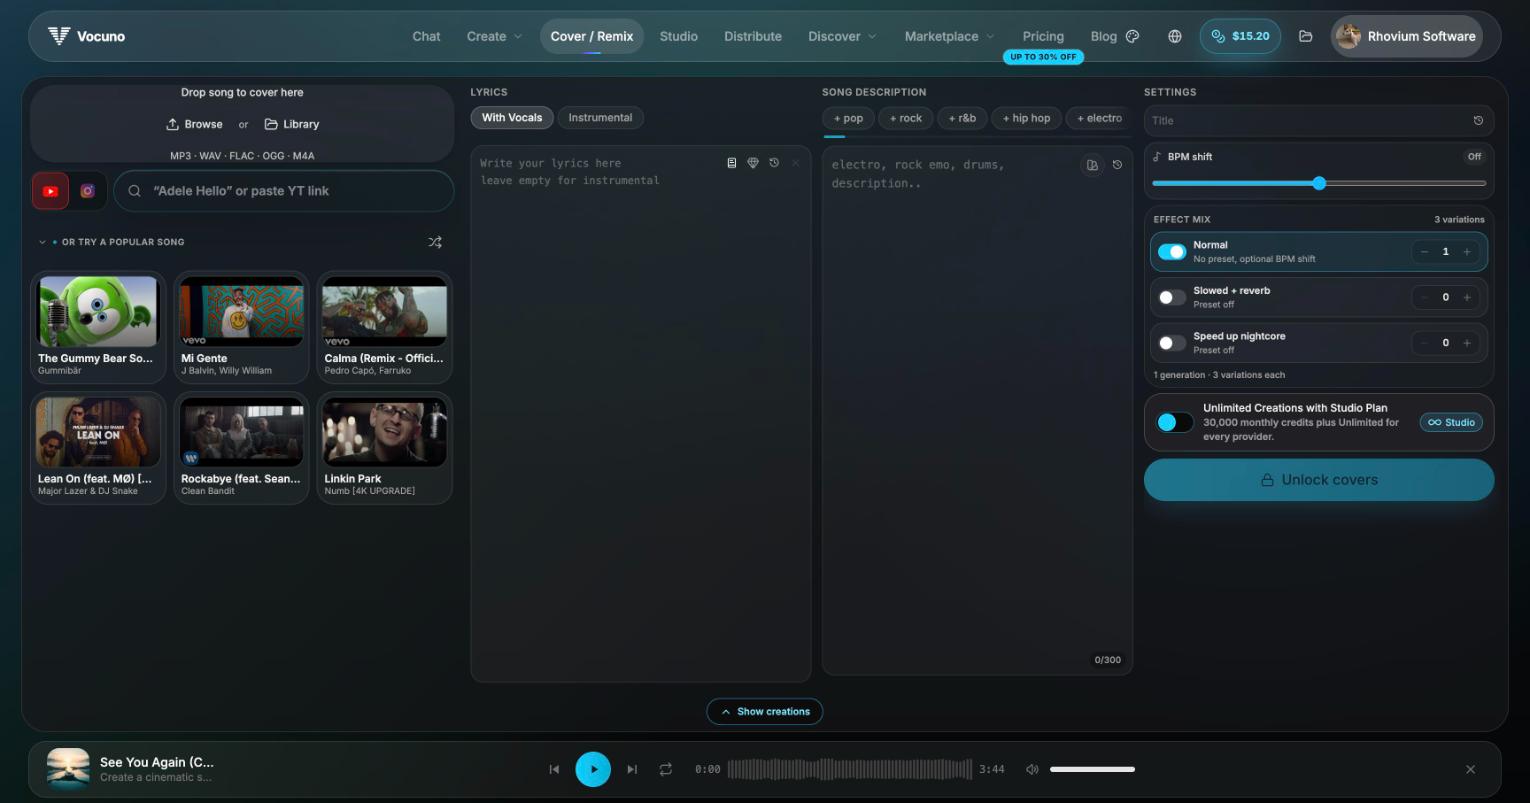Image resolution: width=1530 pixels, height=803 pixels.
Task: Adjust the BPM shift slider handle
Action: [1319, 183]
